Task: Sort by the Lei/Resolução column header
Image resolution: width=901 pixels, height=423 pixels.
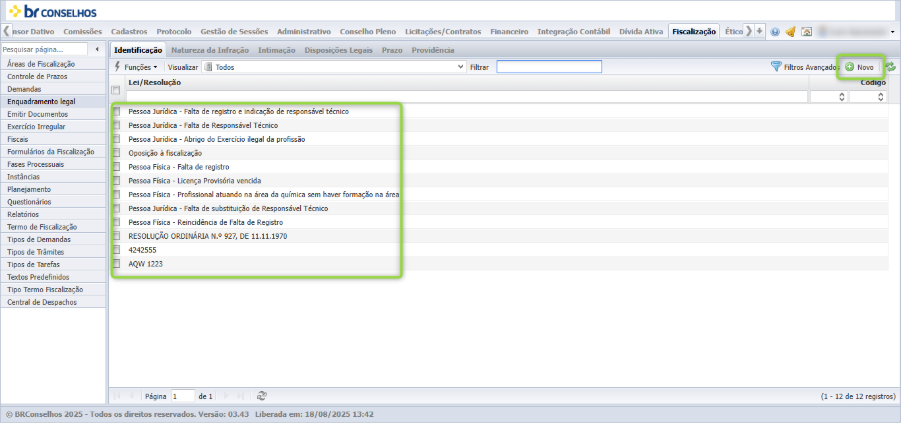Action: click(x=155, y=83)
